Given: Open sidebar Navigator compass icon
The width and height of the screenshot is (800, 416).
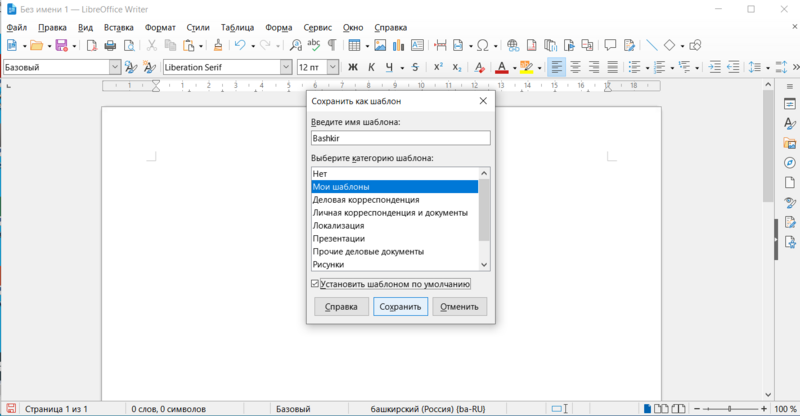Looking at the screenshot, I should [x=790, y=163].
